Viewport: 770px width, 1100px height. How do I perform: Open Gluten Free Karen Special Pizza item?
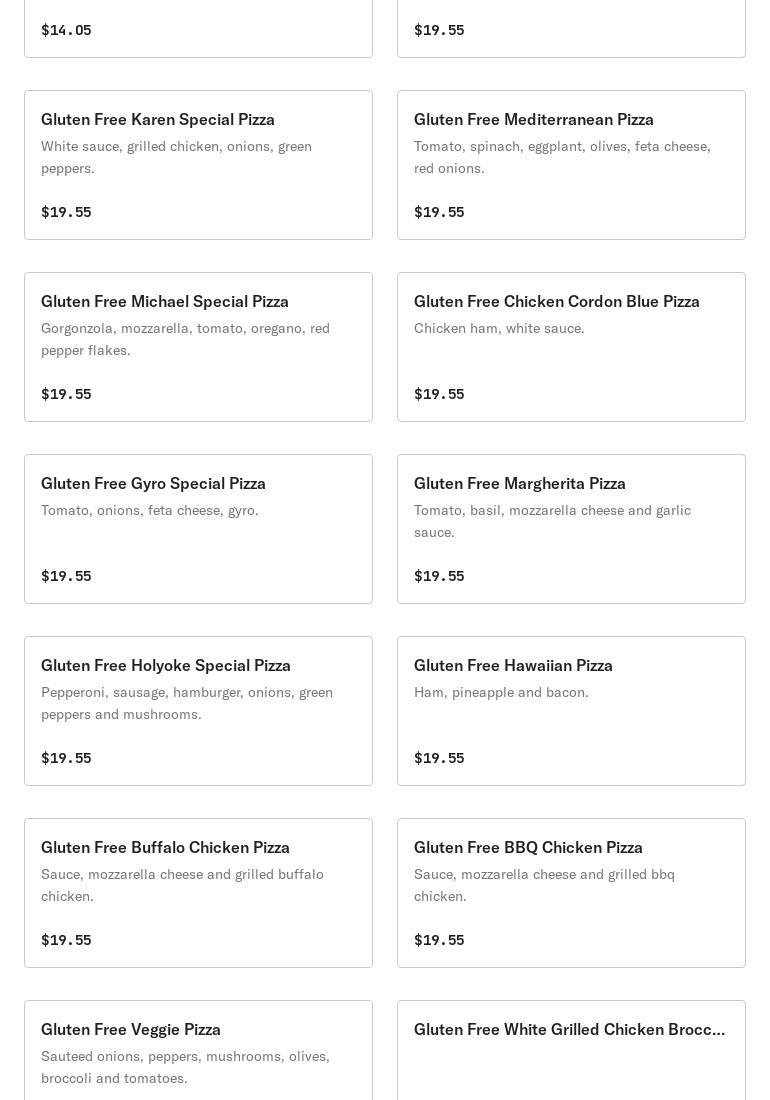pos(198,165)
